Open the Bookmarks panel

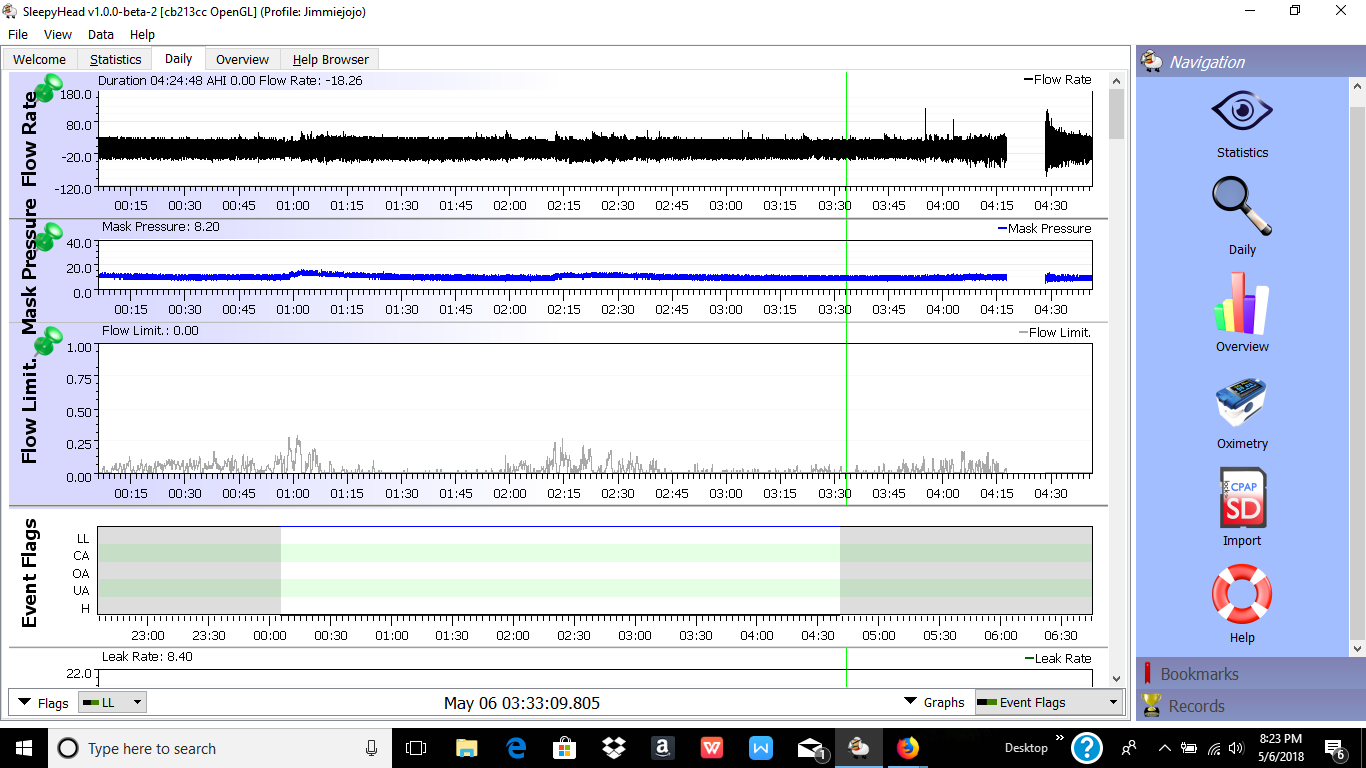(x=1242, y=674)
